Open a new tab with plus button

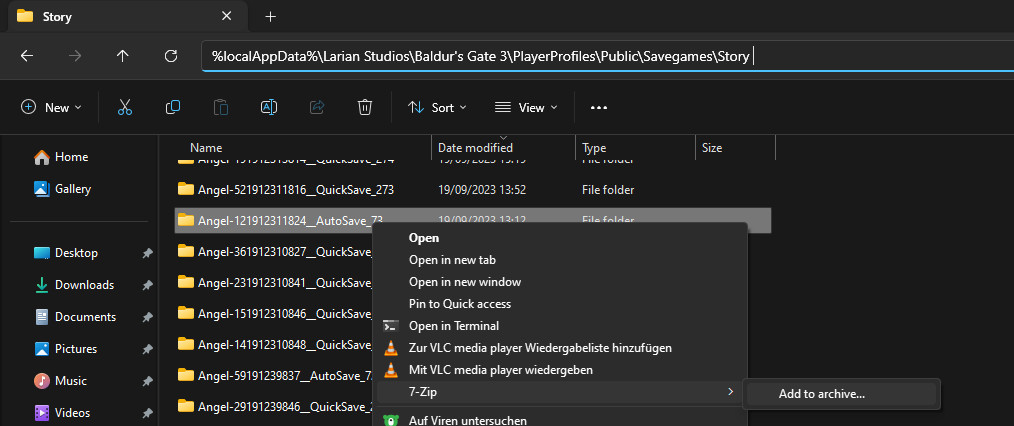coord(270,17)
